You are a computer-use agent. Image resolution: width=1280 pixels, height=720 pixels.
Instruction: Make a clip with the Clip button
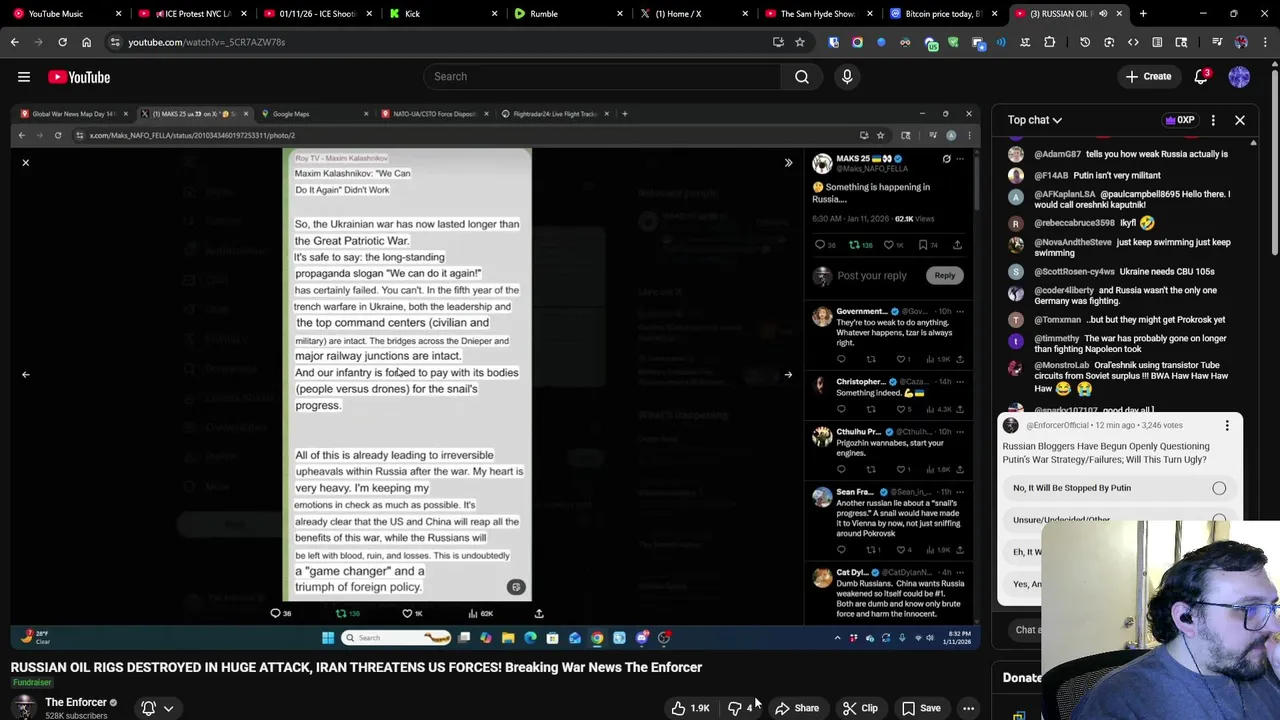click(x=860, y=708)
